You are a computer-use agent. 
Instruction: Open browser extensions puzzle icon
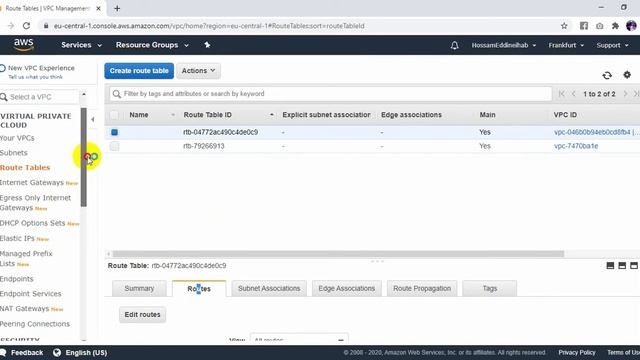click(x=615, y=26)
